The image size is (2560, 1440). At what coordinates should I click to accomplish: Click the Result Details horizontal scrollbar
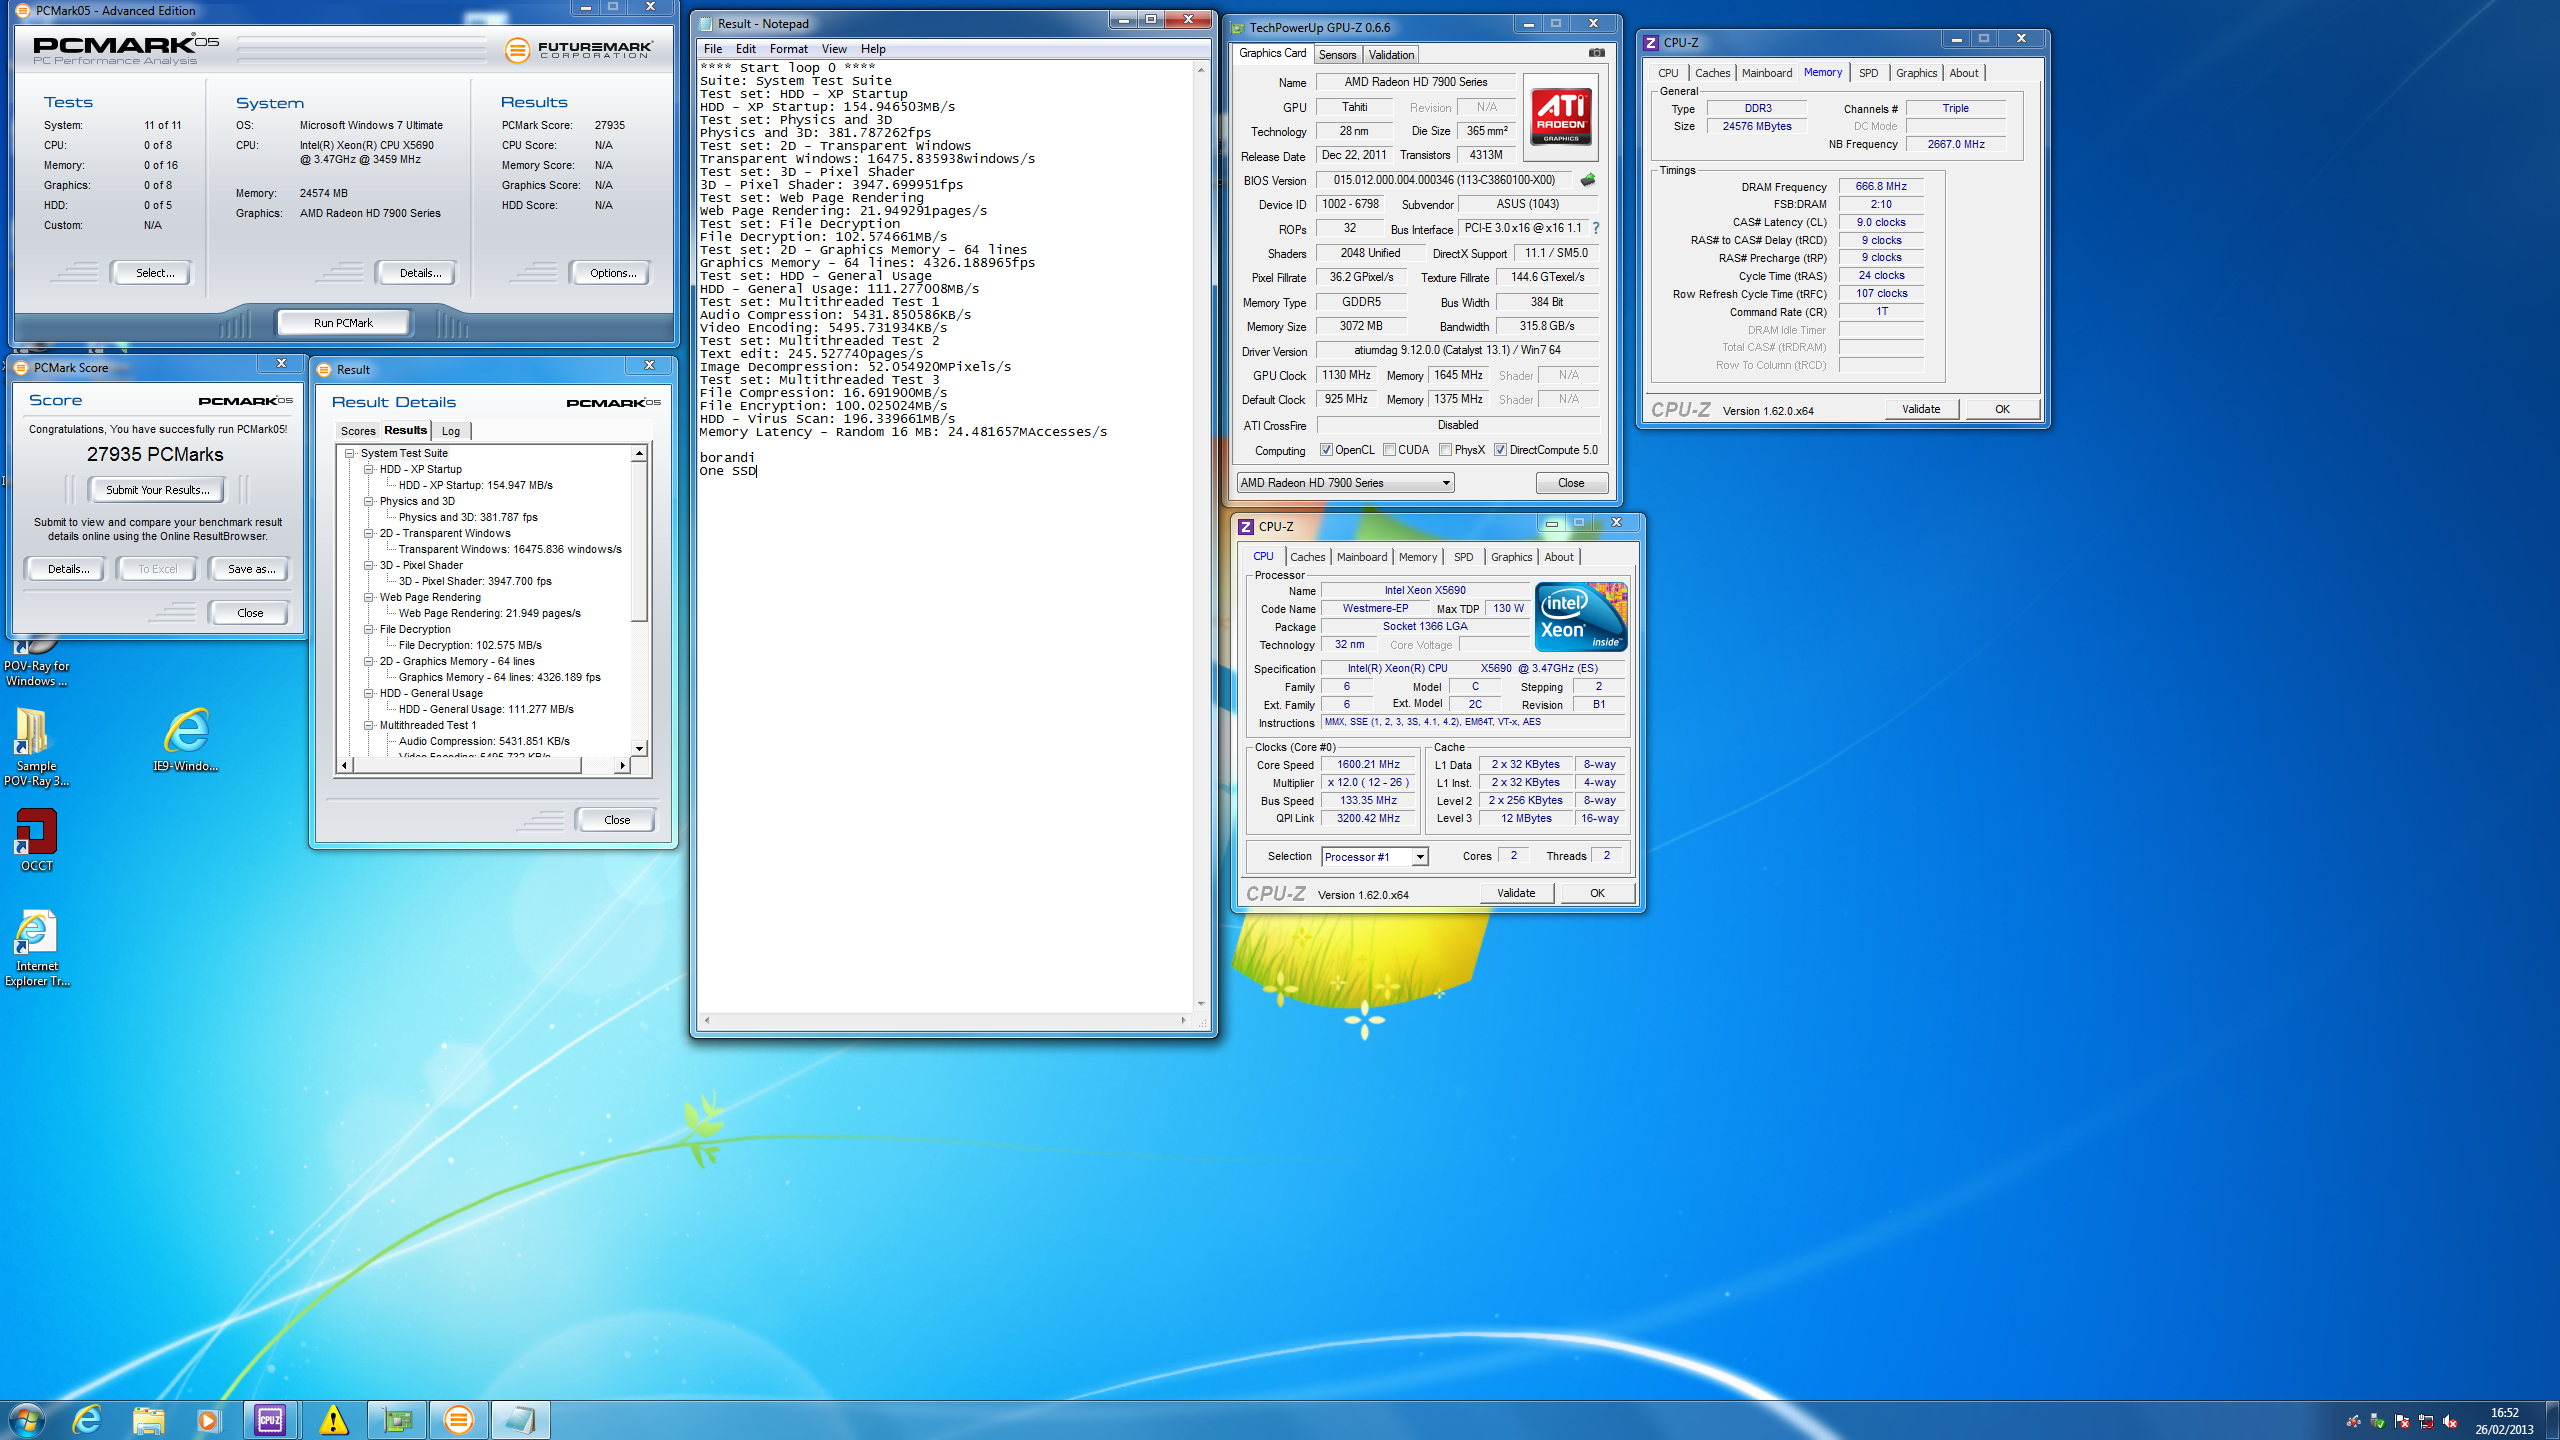coord(483,765)
